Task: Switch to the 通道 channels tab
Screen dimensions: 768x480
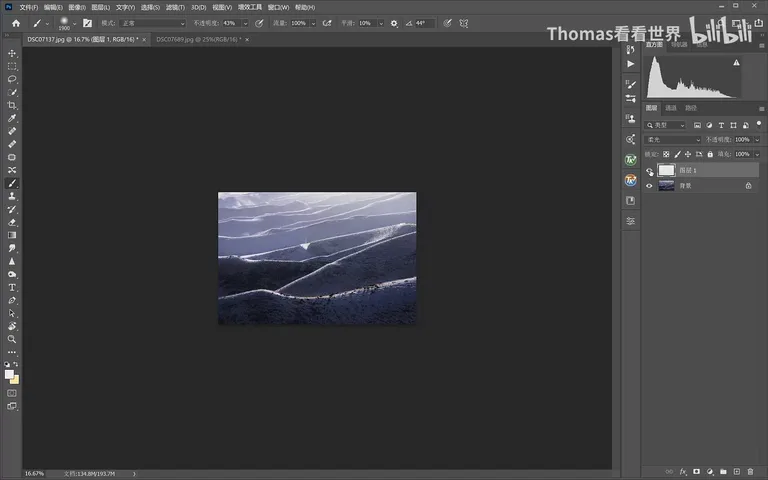Action: pyautogui.click(x=671, y=108)
